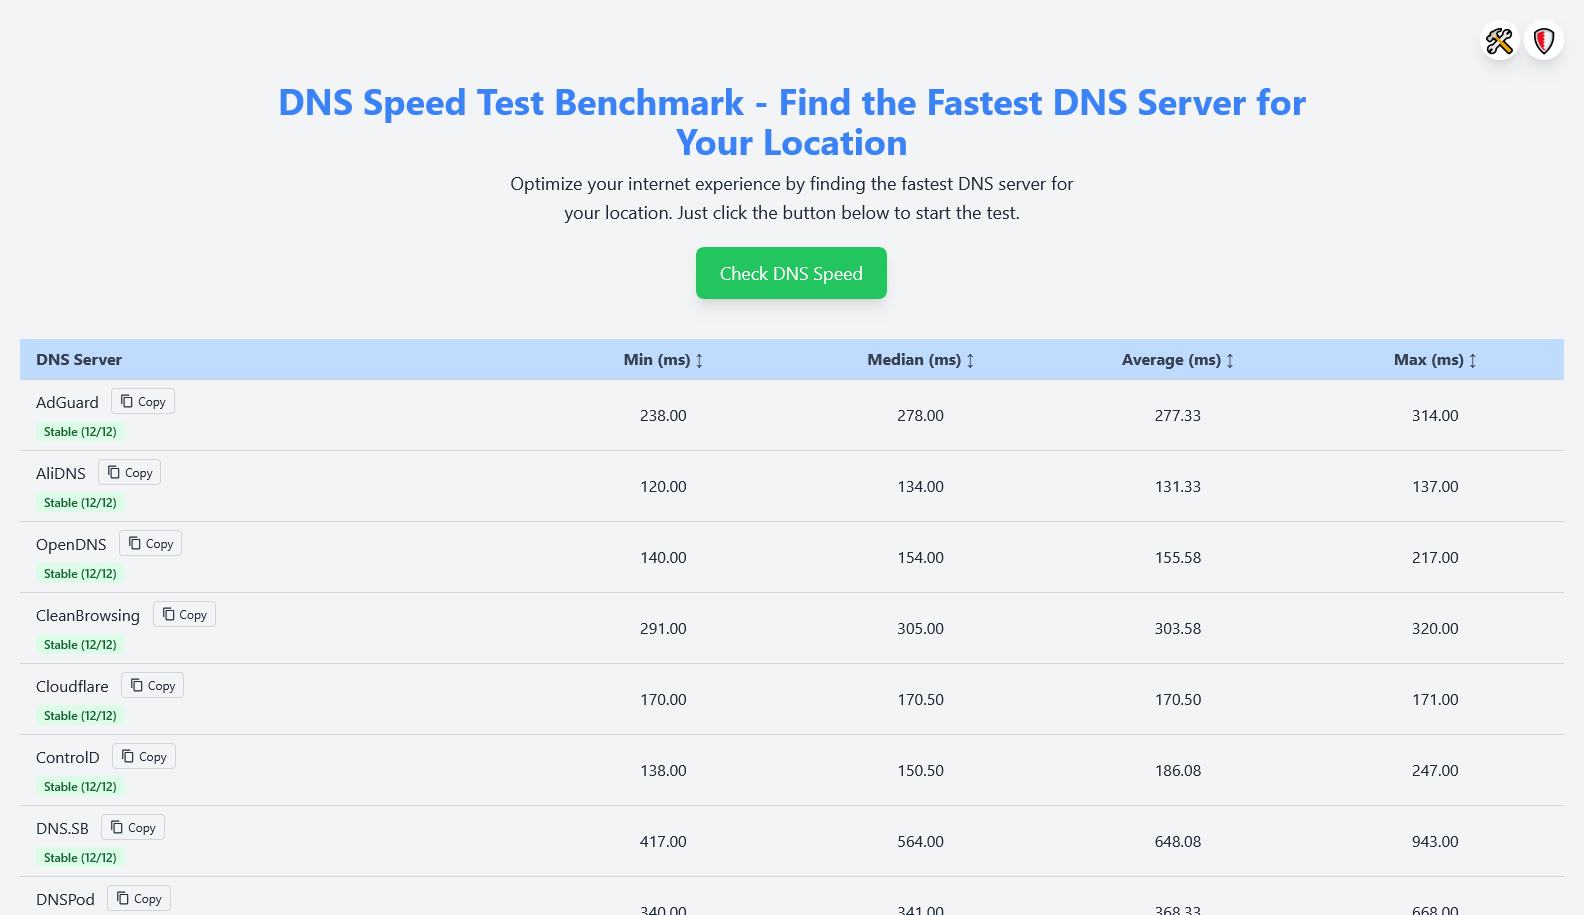
Task: Copy the AliDNS server address
Action: [130, 472]
